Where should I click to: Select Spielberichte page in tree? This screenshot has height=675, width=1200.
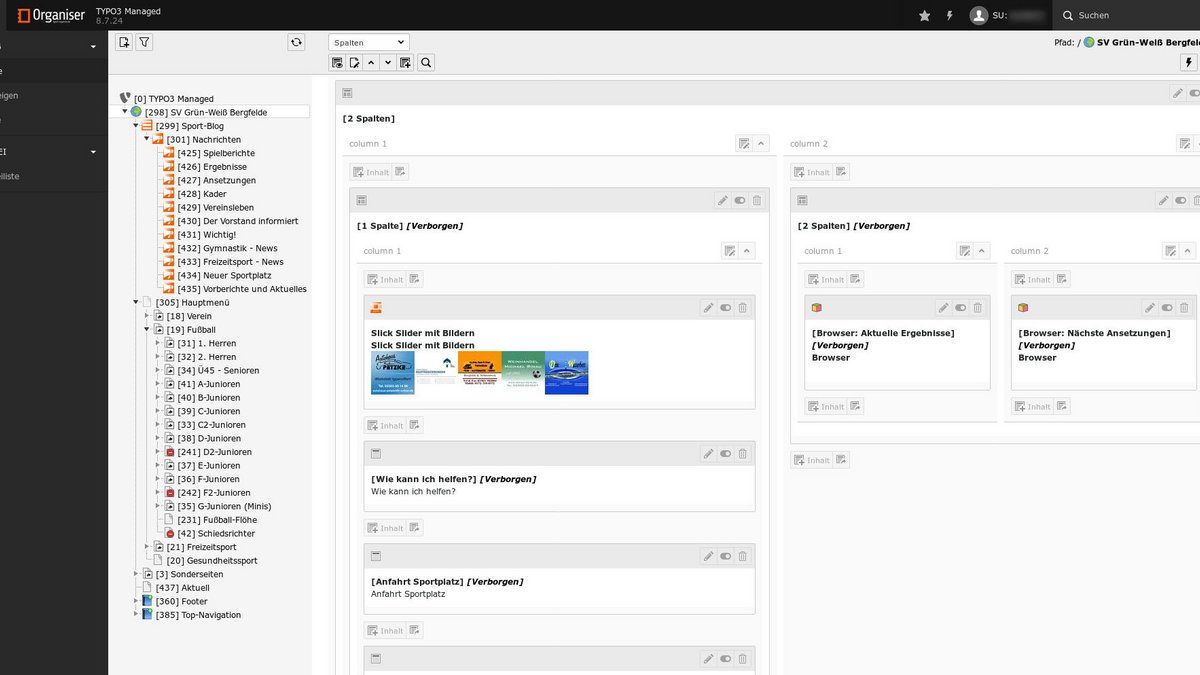pyautogui.click(x=216, y=153)
